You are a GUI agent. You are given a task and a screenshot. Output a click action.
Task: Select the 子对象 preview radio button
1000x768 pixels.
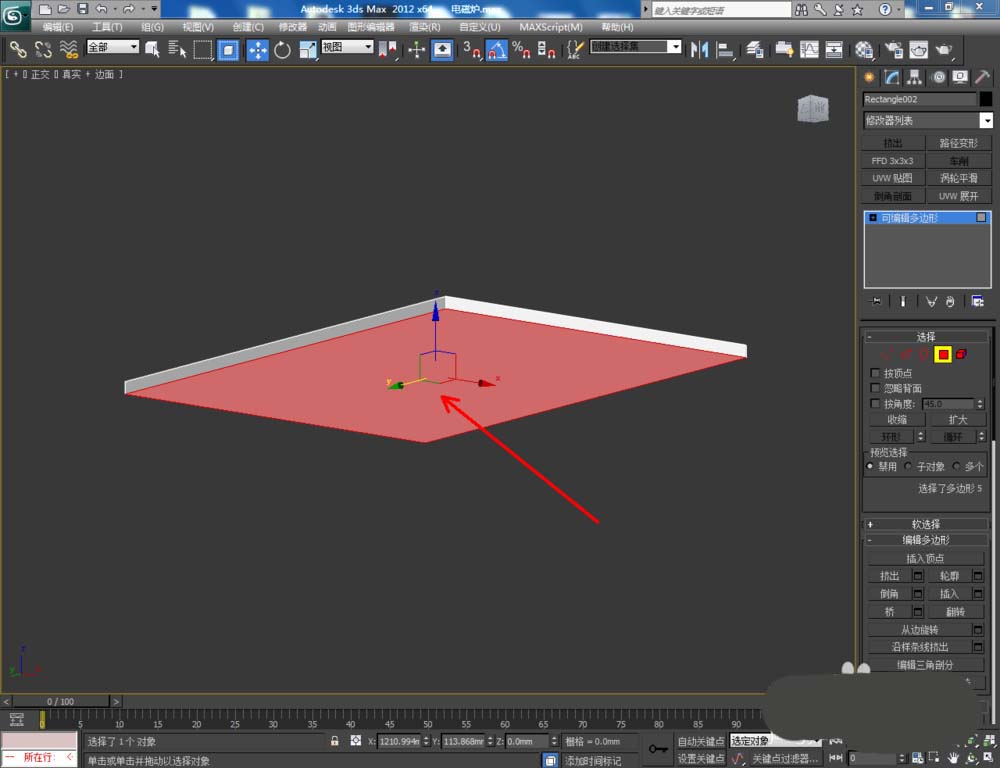(908, 466)
